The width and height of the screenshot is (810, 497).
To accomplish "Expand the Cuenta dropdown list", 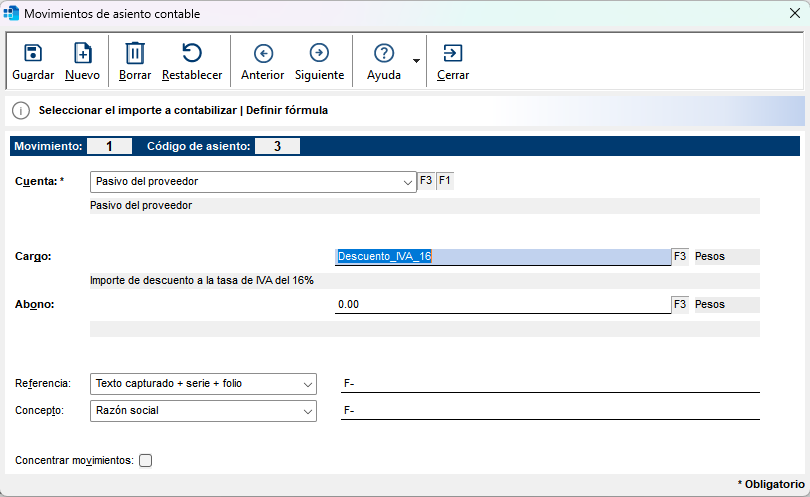I will [x=407, y=182].
